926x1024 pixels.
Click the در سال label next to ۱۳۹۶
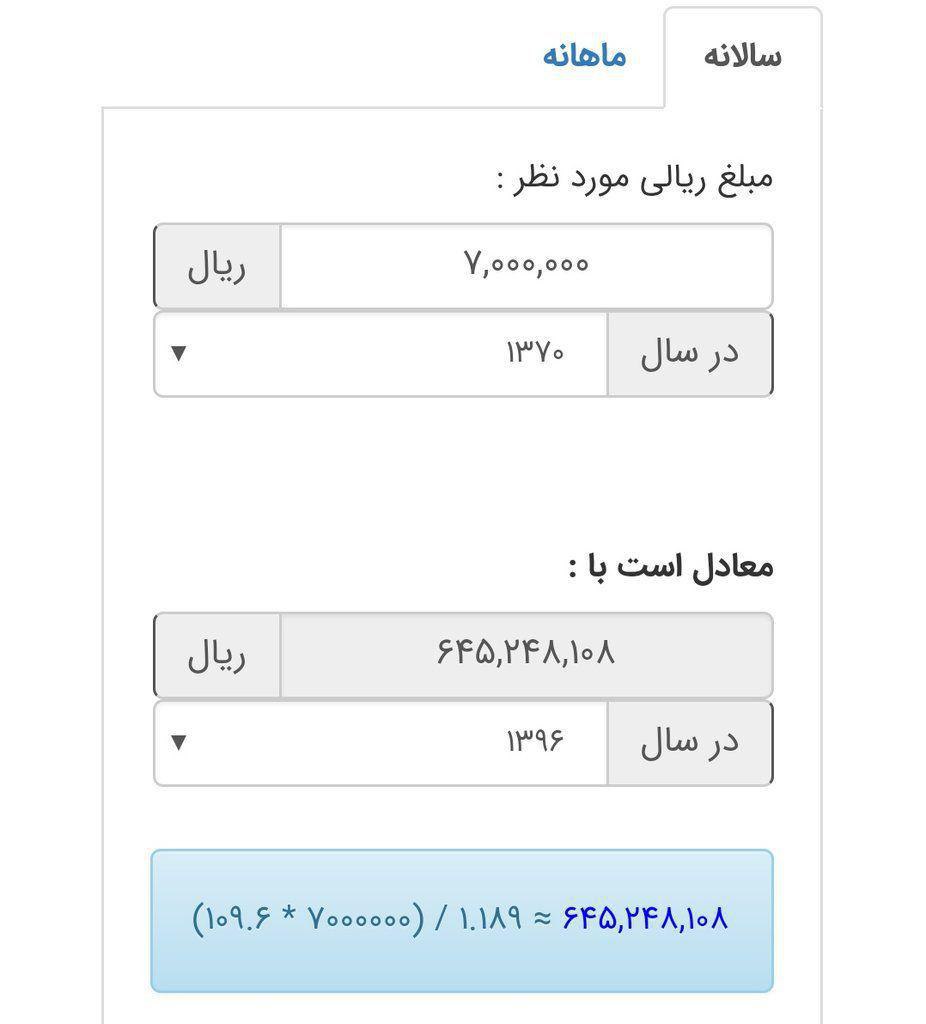(x=689, y=742)
